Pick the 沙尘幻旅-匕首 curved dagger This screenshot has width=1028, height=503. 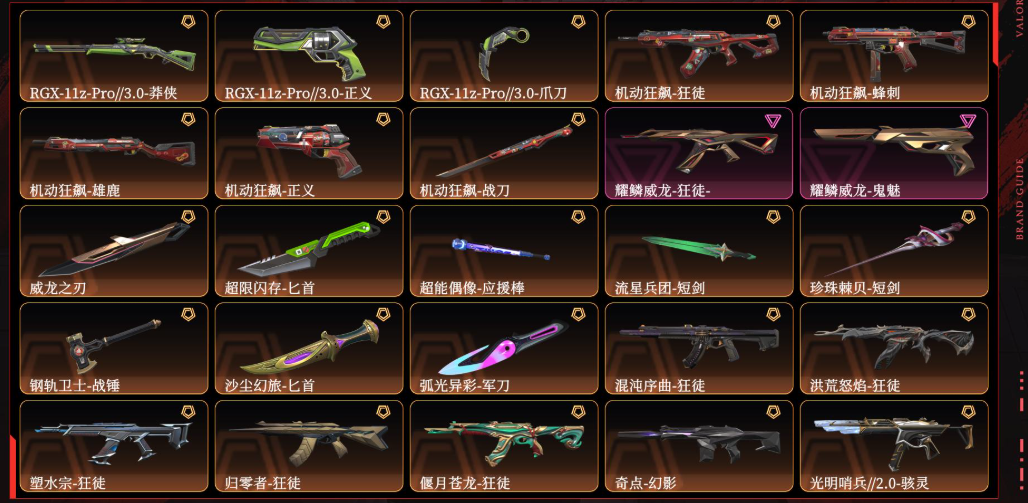[x=309, y=347]
